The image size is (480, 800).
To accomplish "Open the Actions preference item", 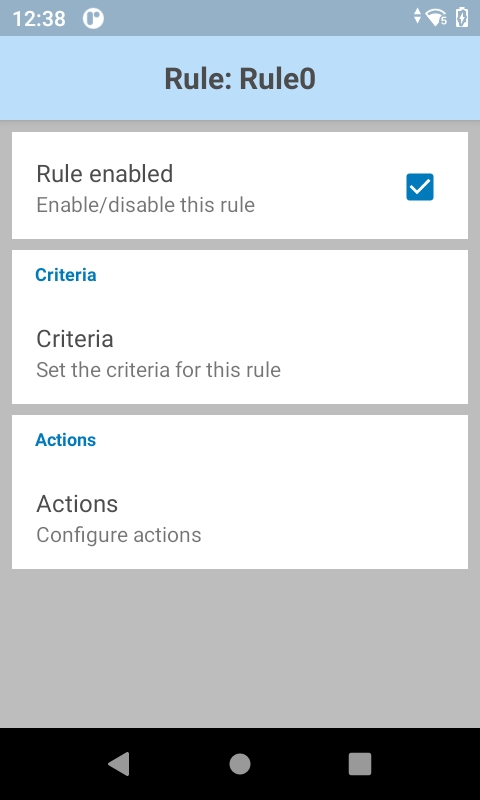I will (x=240, y=518).
